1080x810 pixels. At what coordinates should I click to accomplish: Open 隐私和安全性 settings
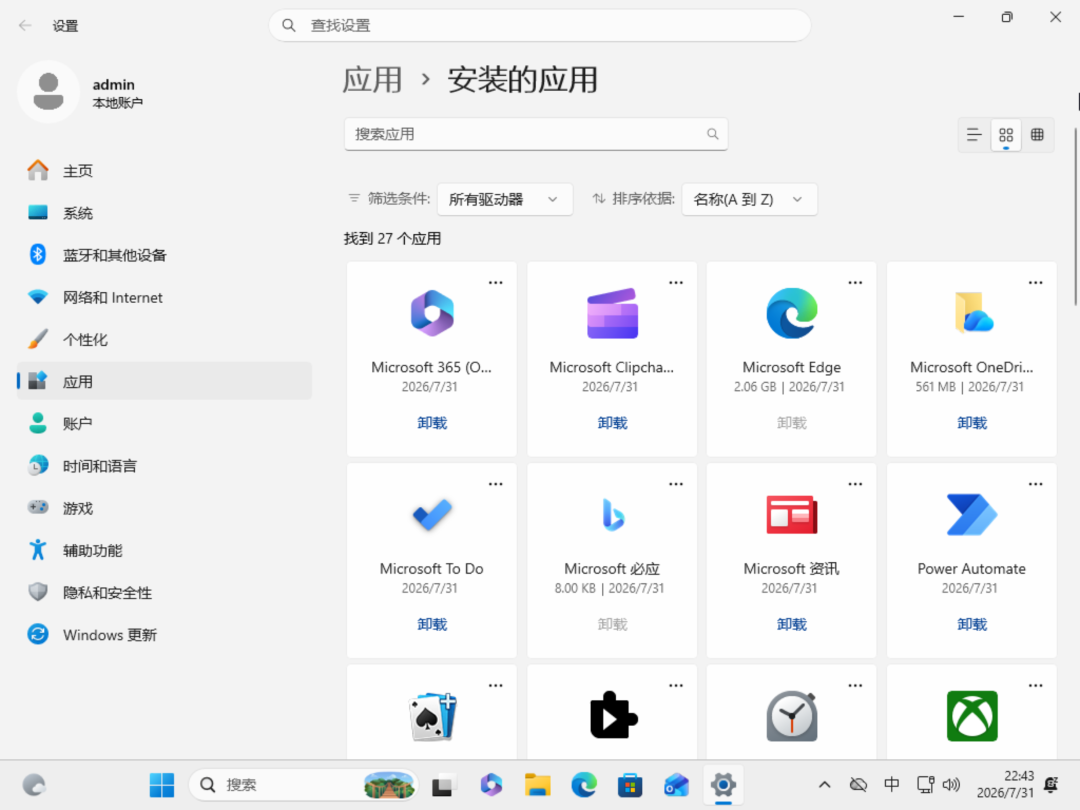pos(164,592)
